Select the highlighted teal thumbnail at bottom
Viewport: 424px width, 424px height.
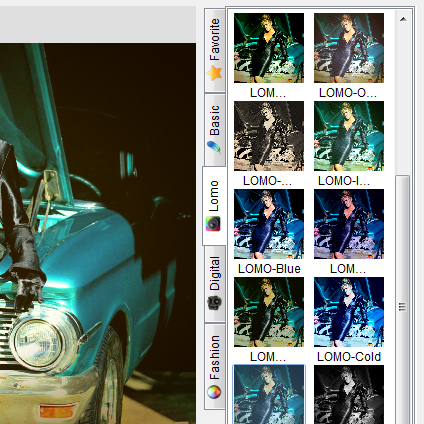(x=269, y=395)
